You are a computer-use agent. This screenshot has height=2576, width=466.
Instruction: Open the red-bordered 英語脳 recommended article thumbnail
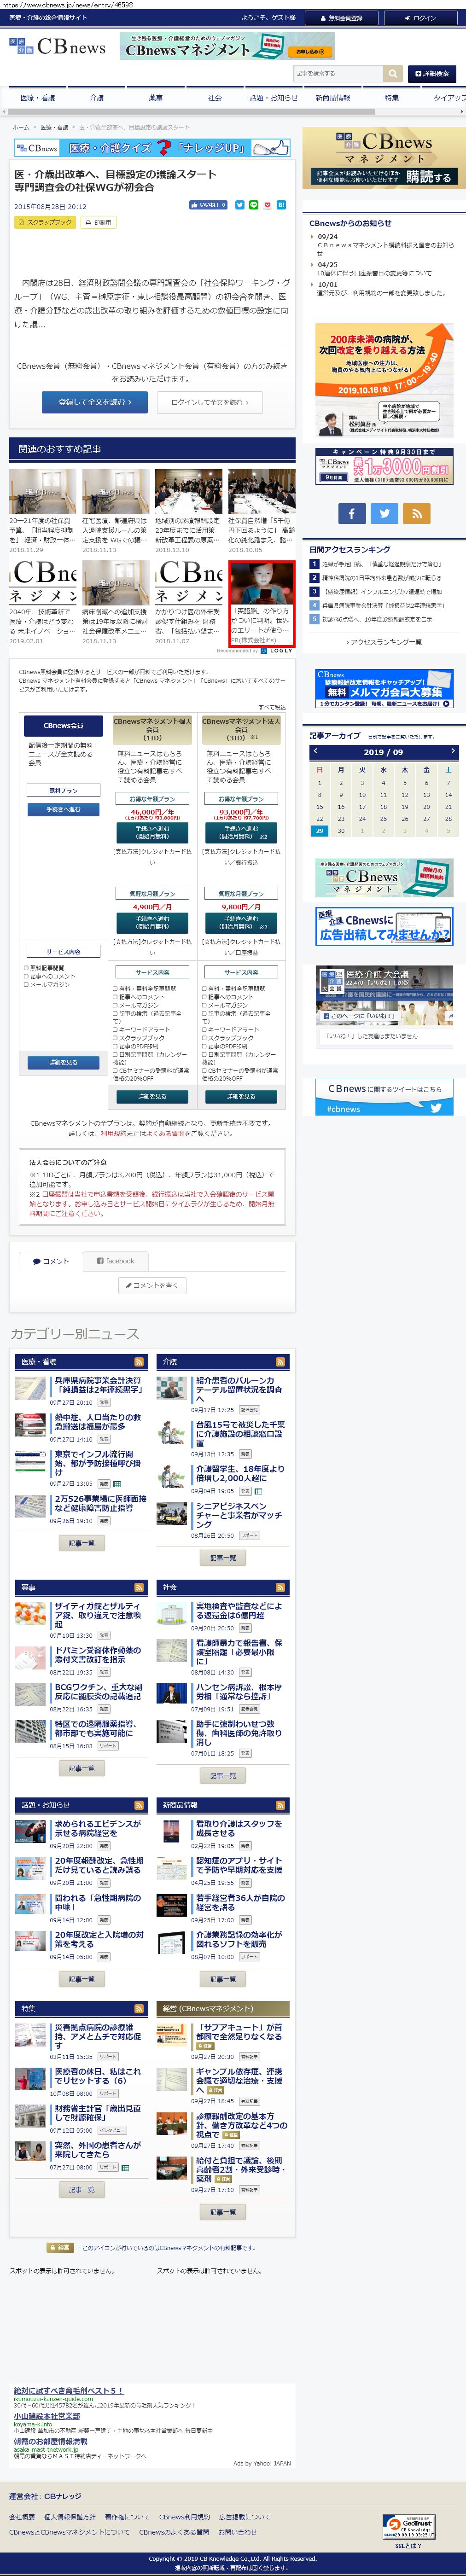[261, 583]
